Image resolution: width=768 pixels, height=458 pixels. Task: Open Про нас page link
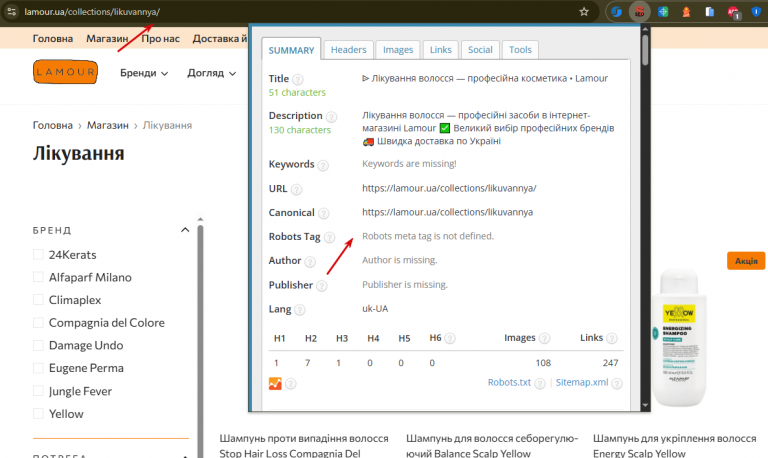point(160,38)
